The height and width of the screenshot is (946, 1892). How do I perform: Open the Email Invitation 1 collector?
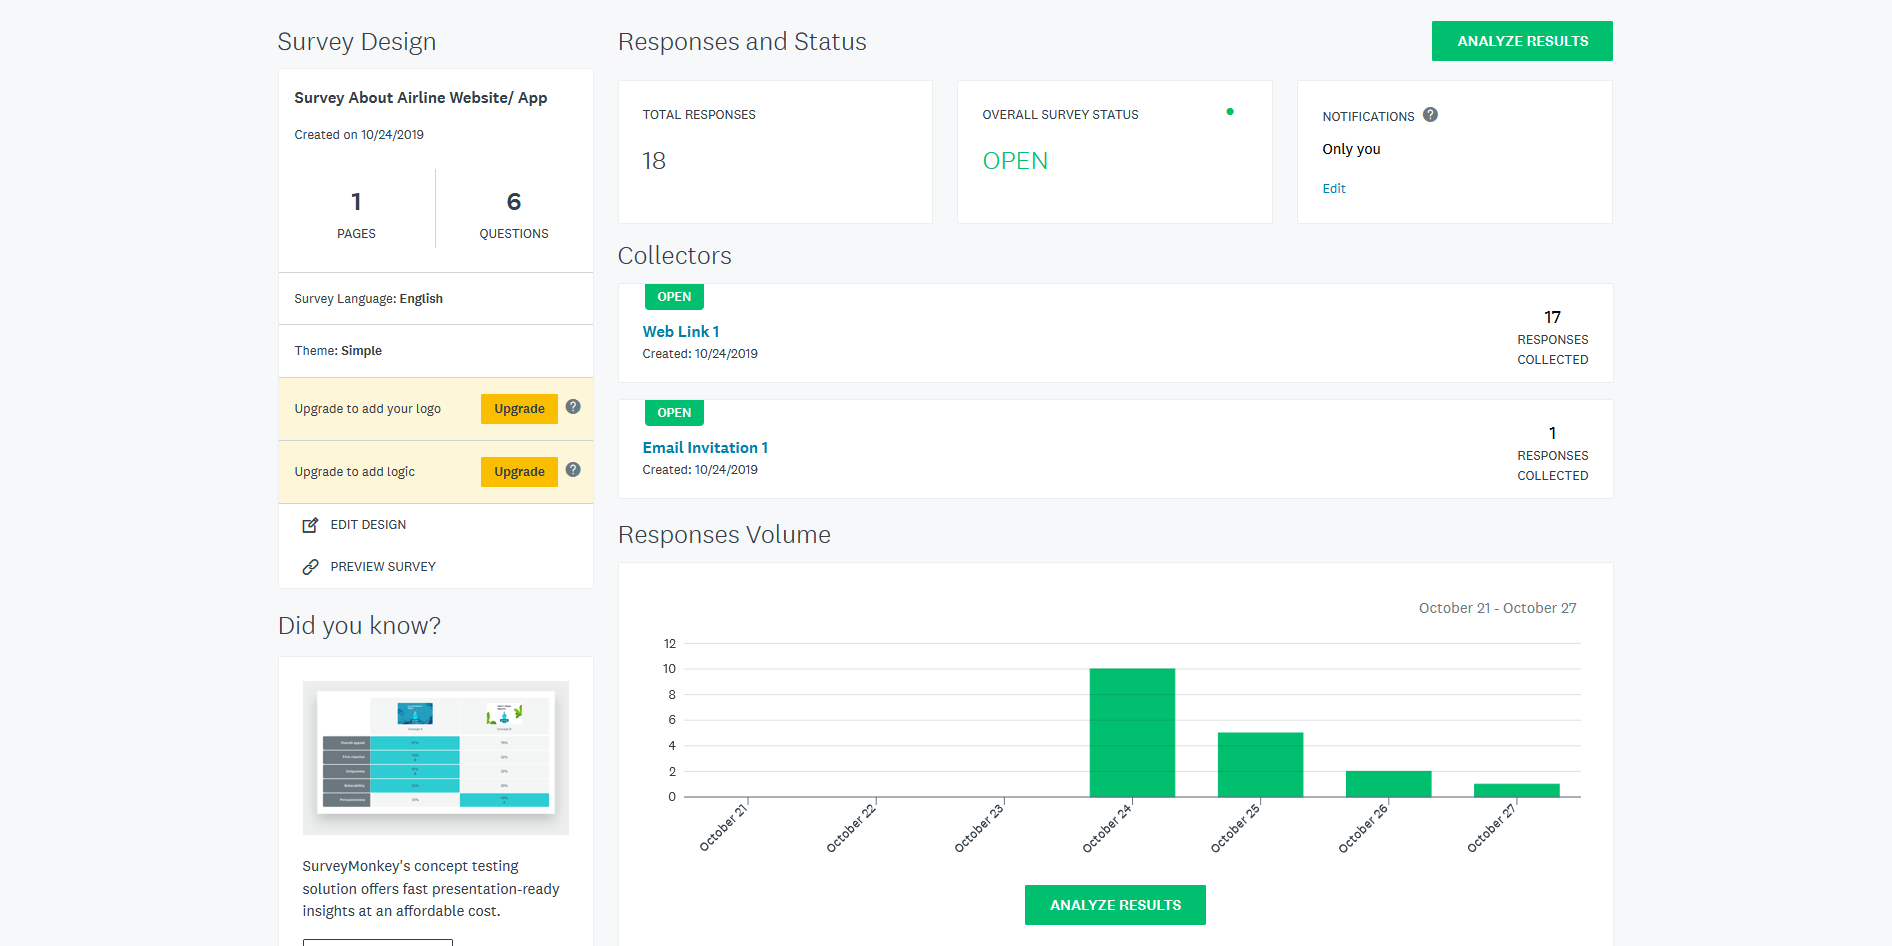704,448
